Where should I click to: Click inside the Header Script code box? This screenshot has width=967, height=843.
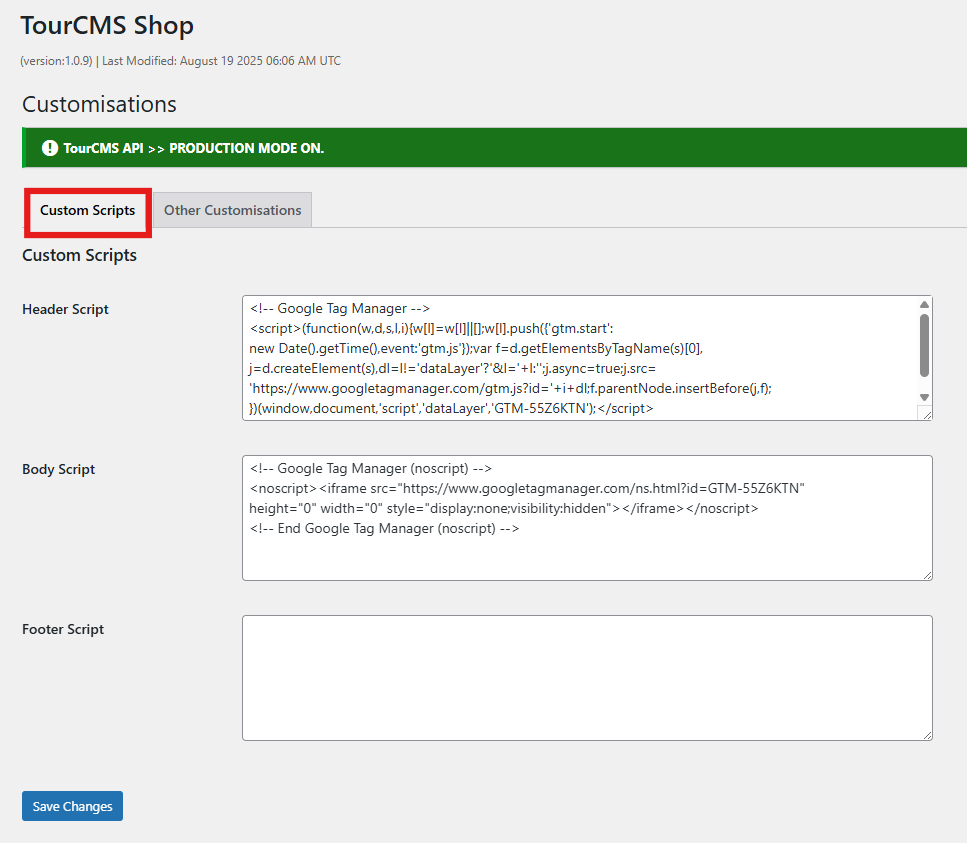coord(580,358)
